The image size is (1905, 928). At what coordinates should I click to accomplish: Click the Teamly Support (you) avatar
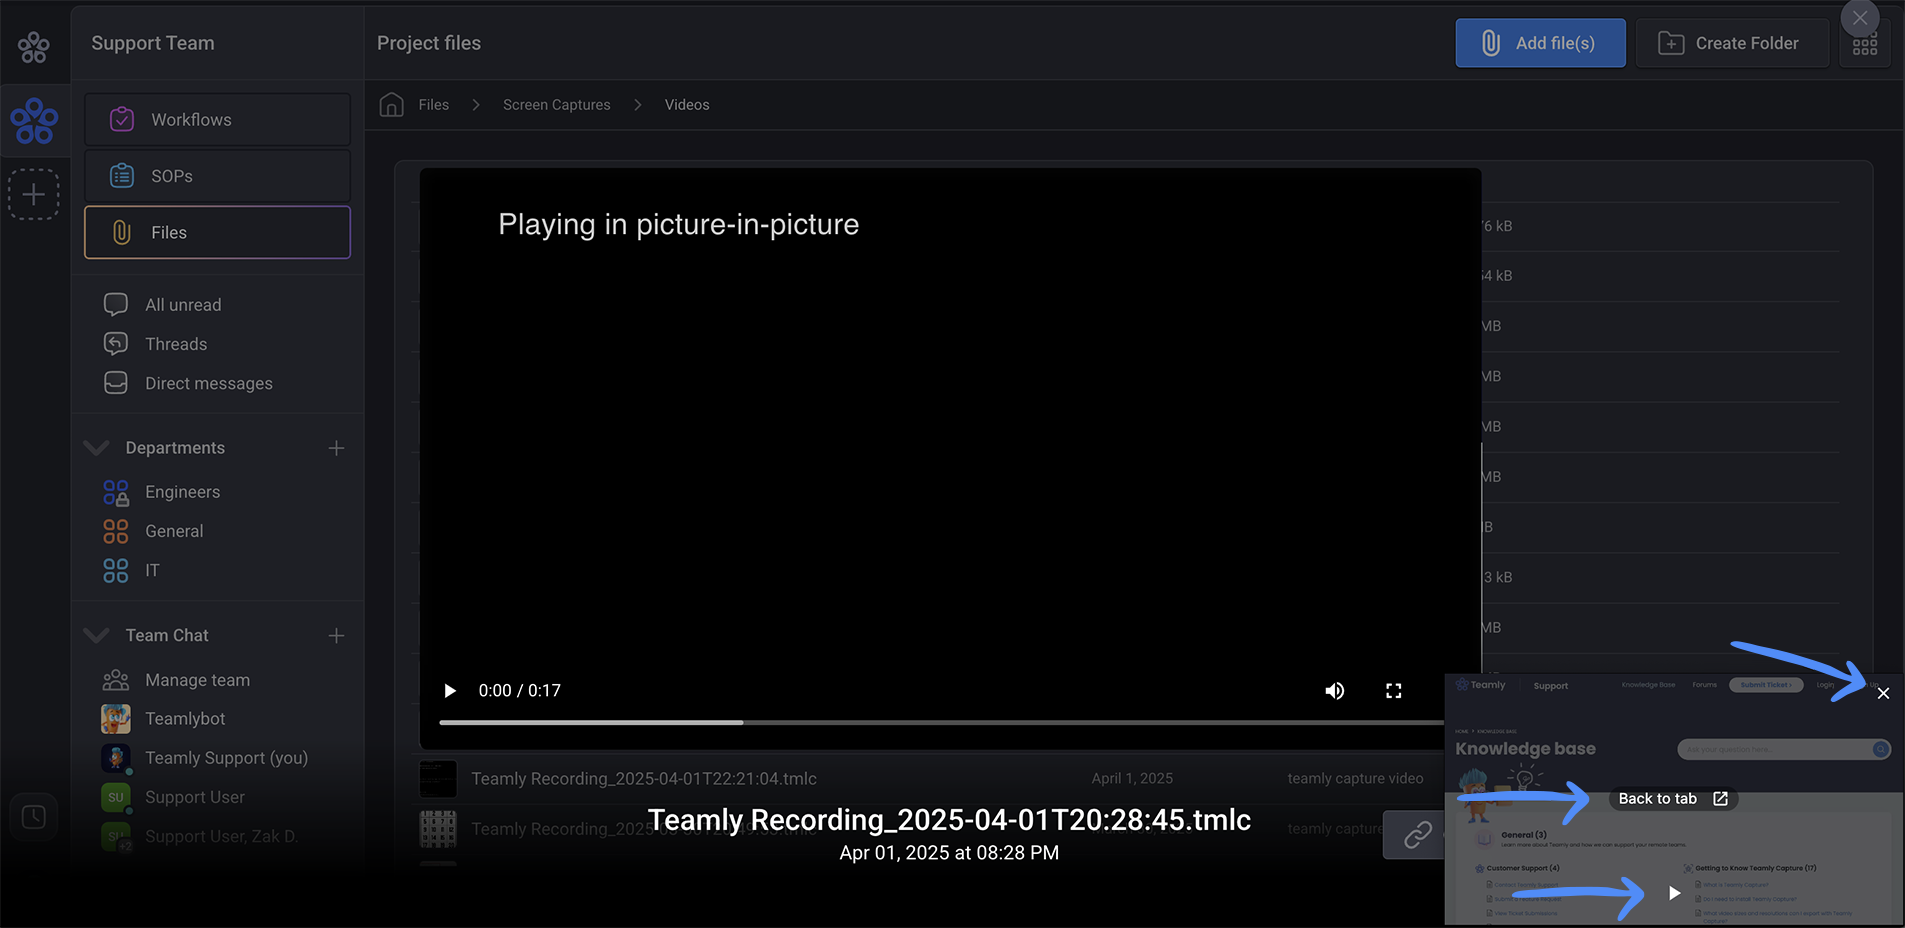click(x=116, y=758)
